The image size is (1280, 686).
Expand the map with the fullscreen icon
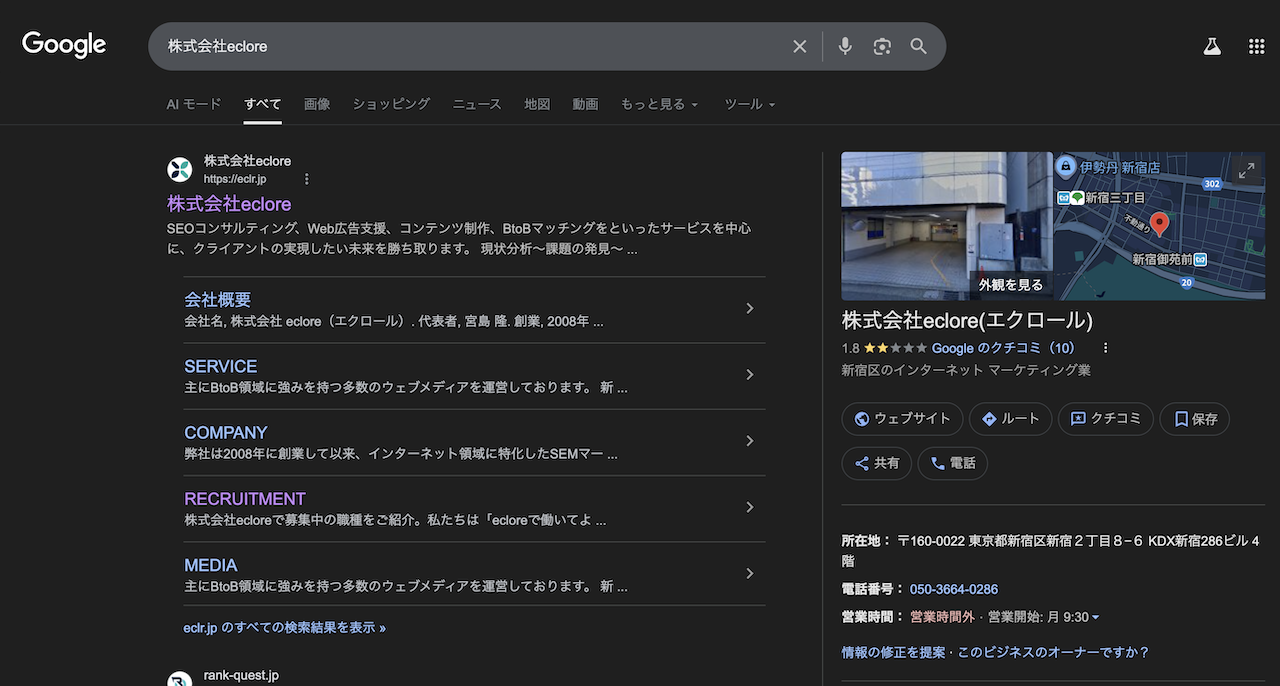coord(1246,171)
